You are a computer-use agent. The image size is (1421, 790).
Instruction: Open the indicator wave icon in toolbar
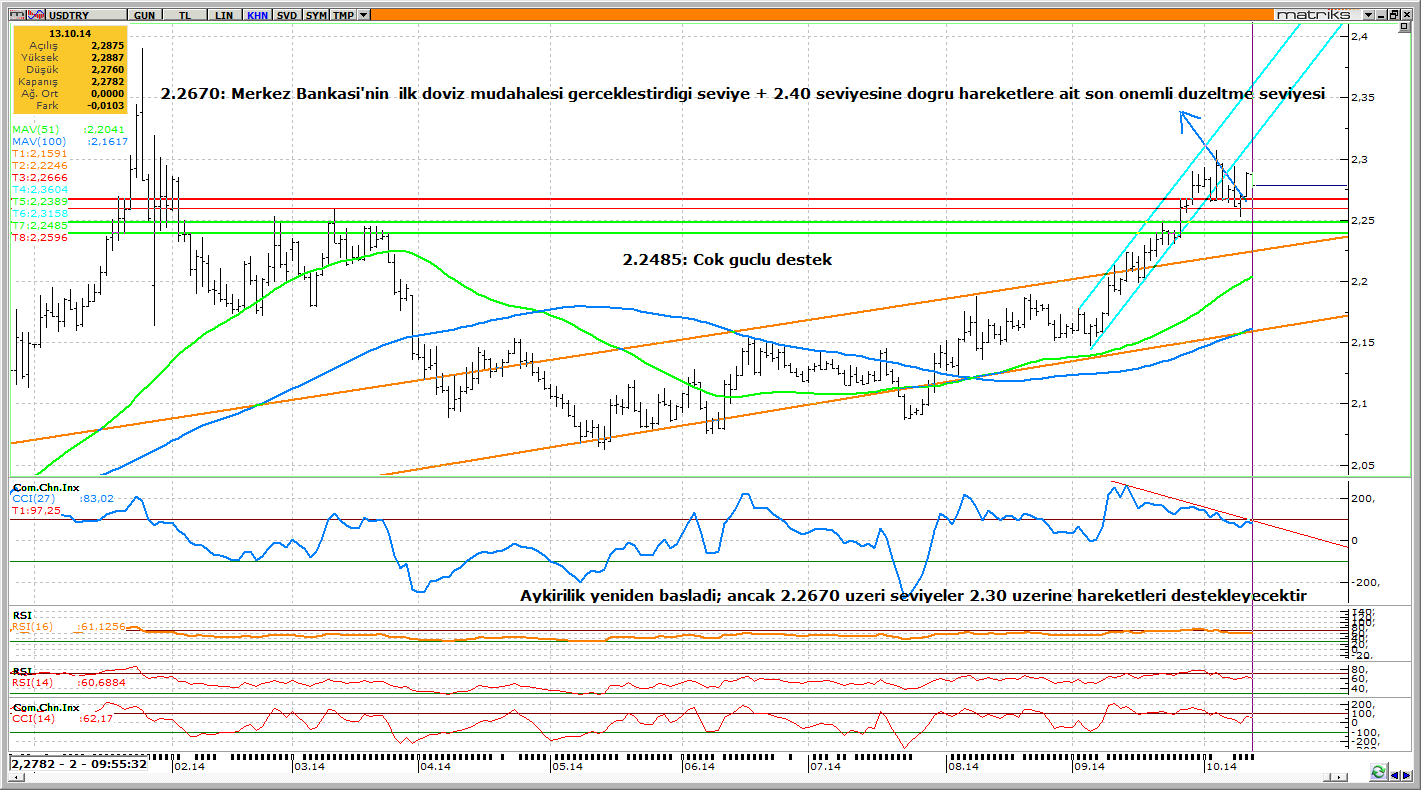pyautogui.click(x=36, y=15)
